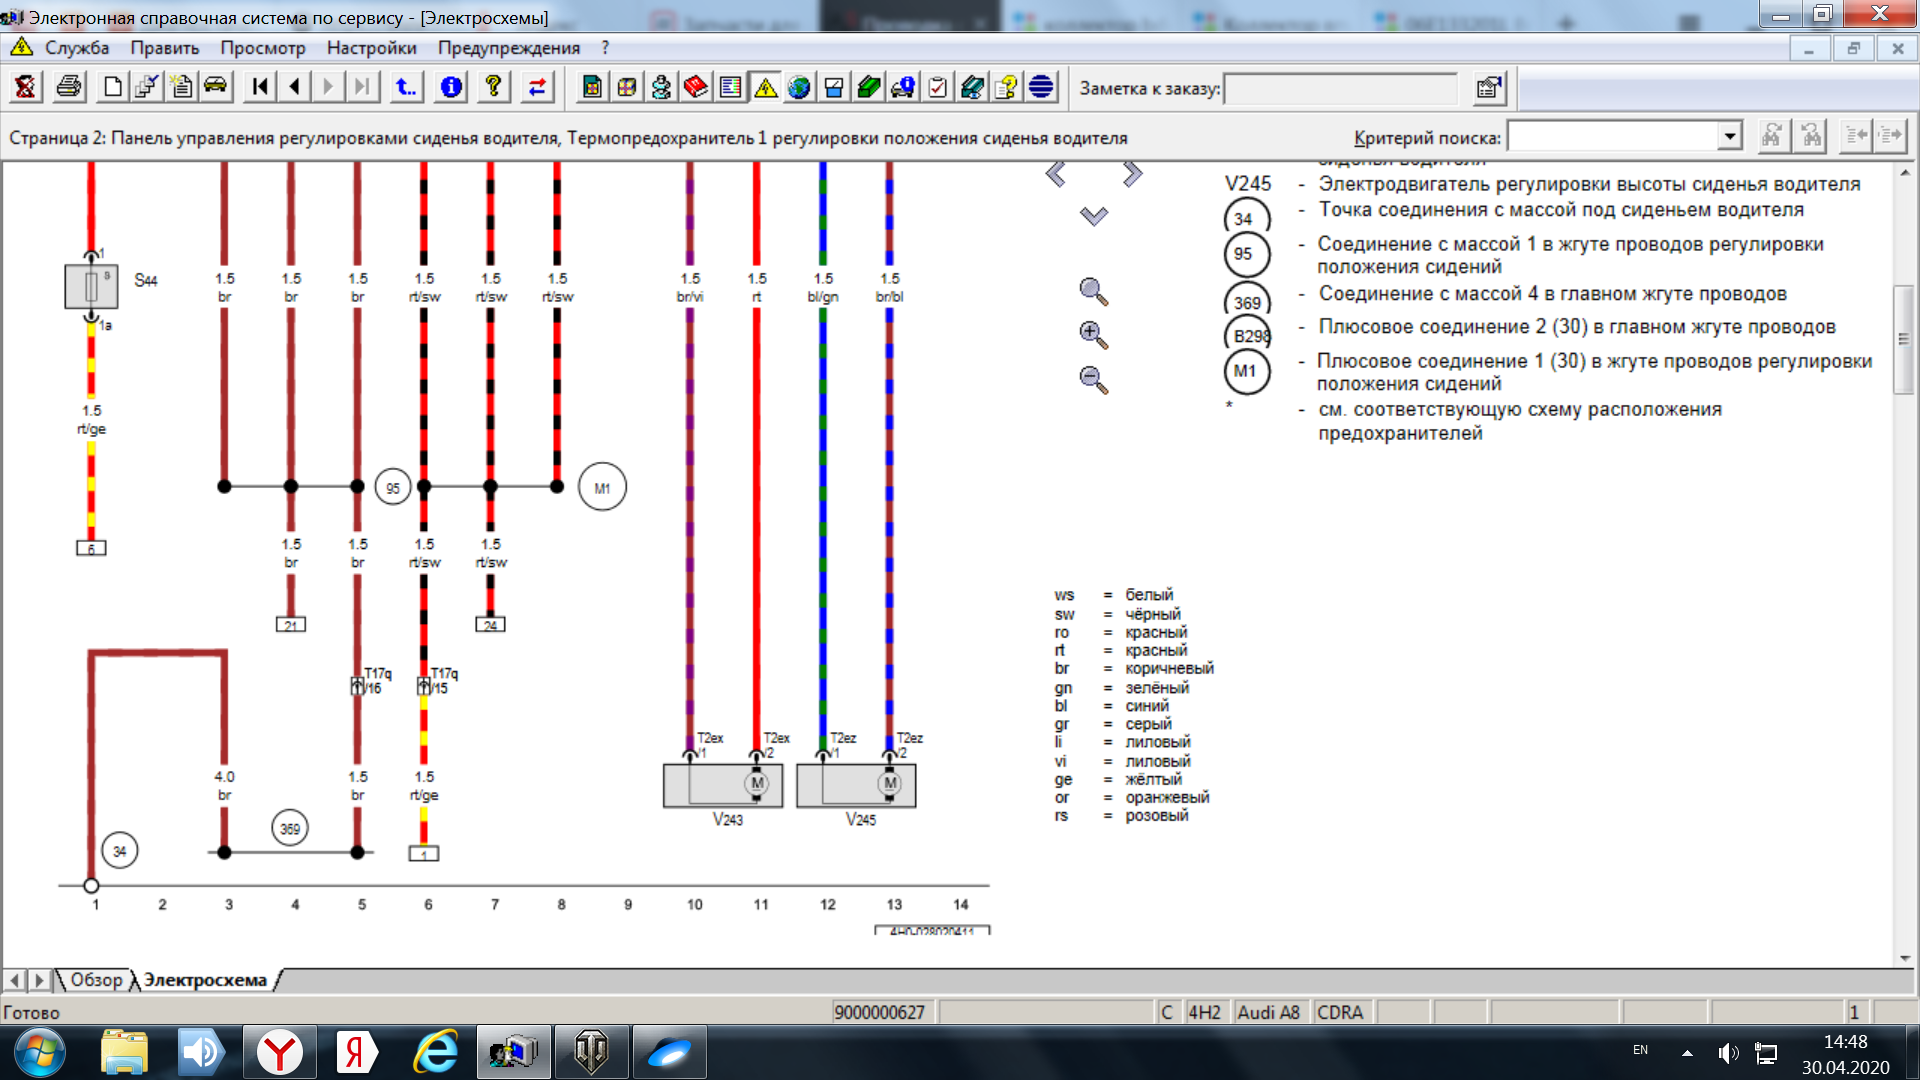1920x1080 pixels.
Task: Open the Настройки menu
Action: tap(372, 48)
